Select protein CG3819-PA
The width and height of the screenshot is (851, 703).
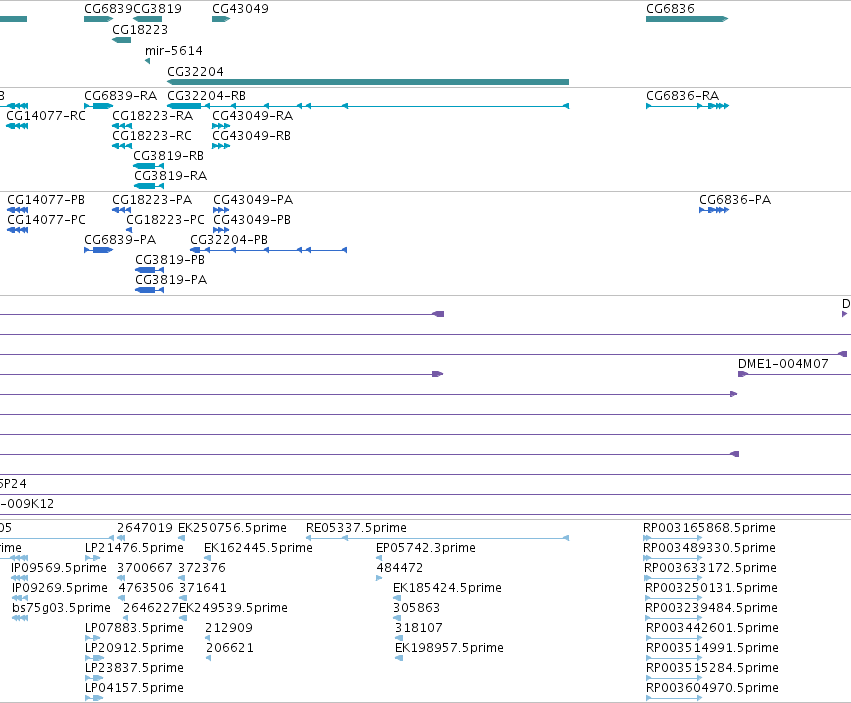(149, 290)
